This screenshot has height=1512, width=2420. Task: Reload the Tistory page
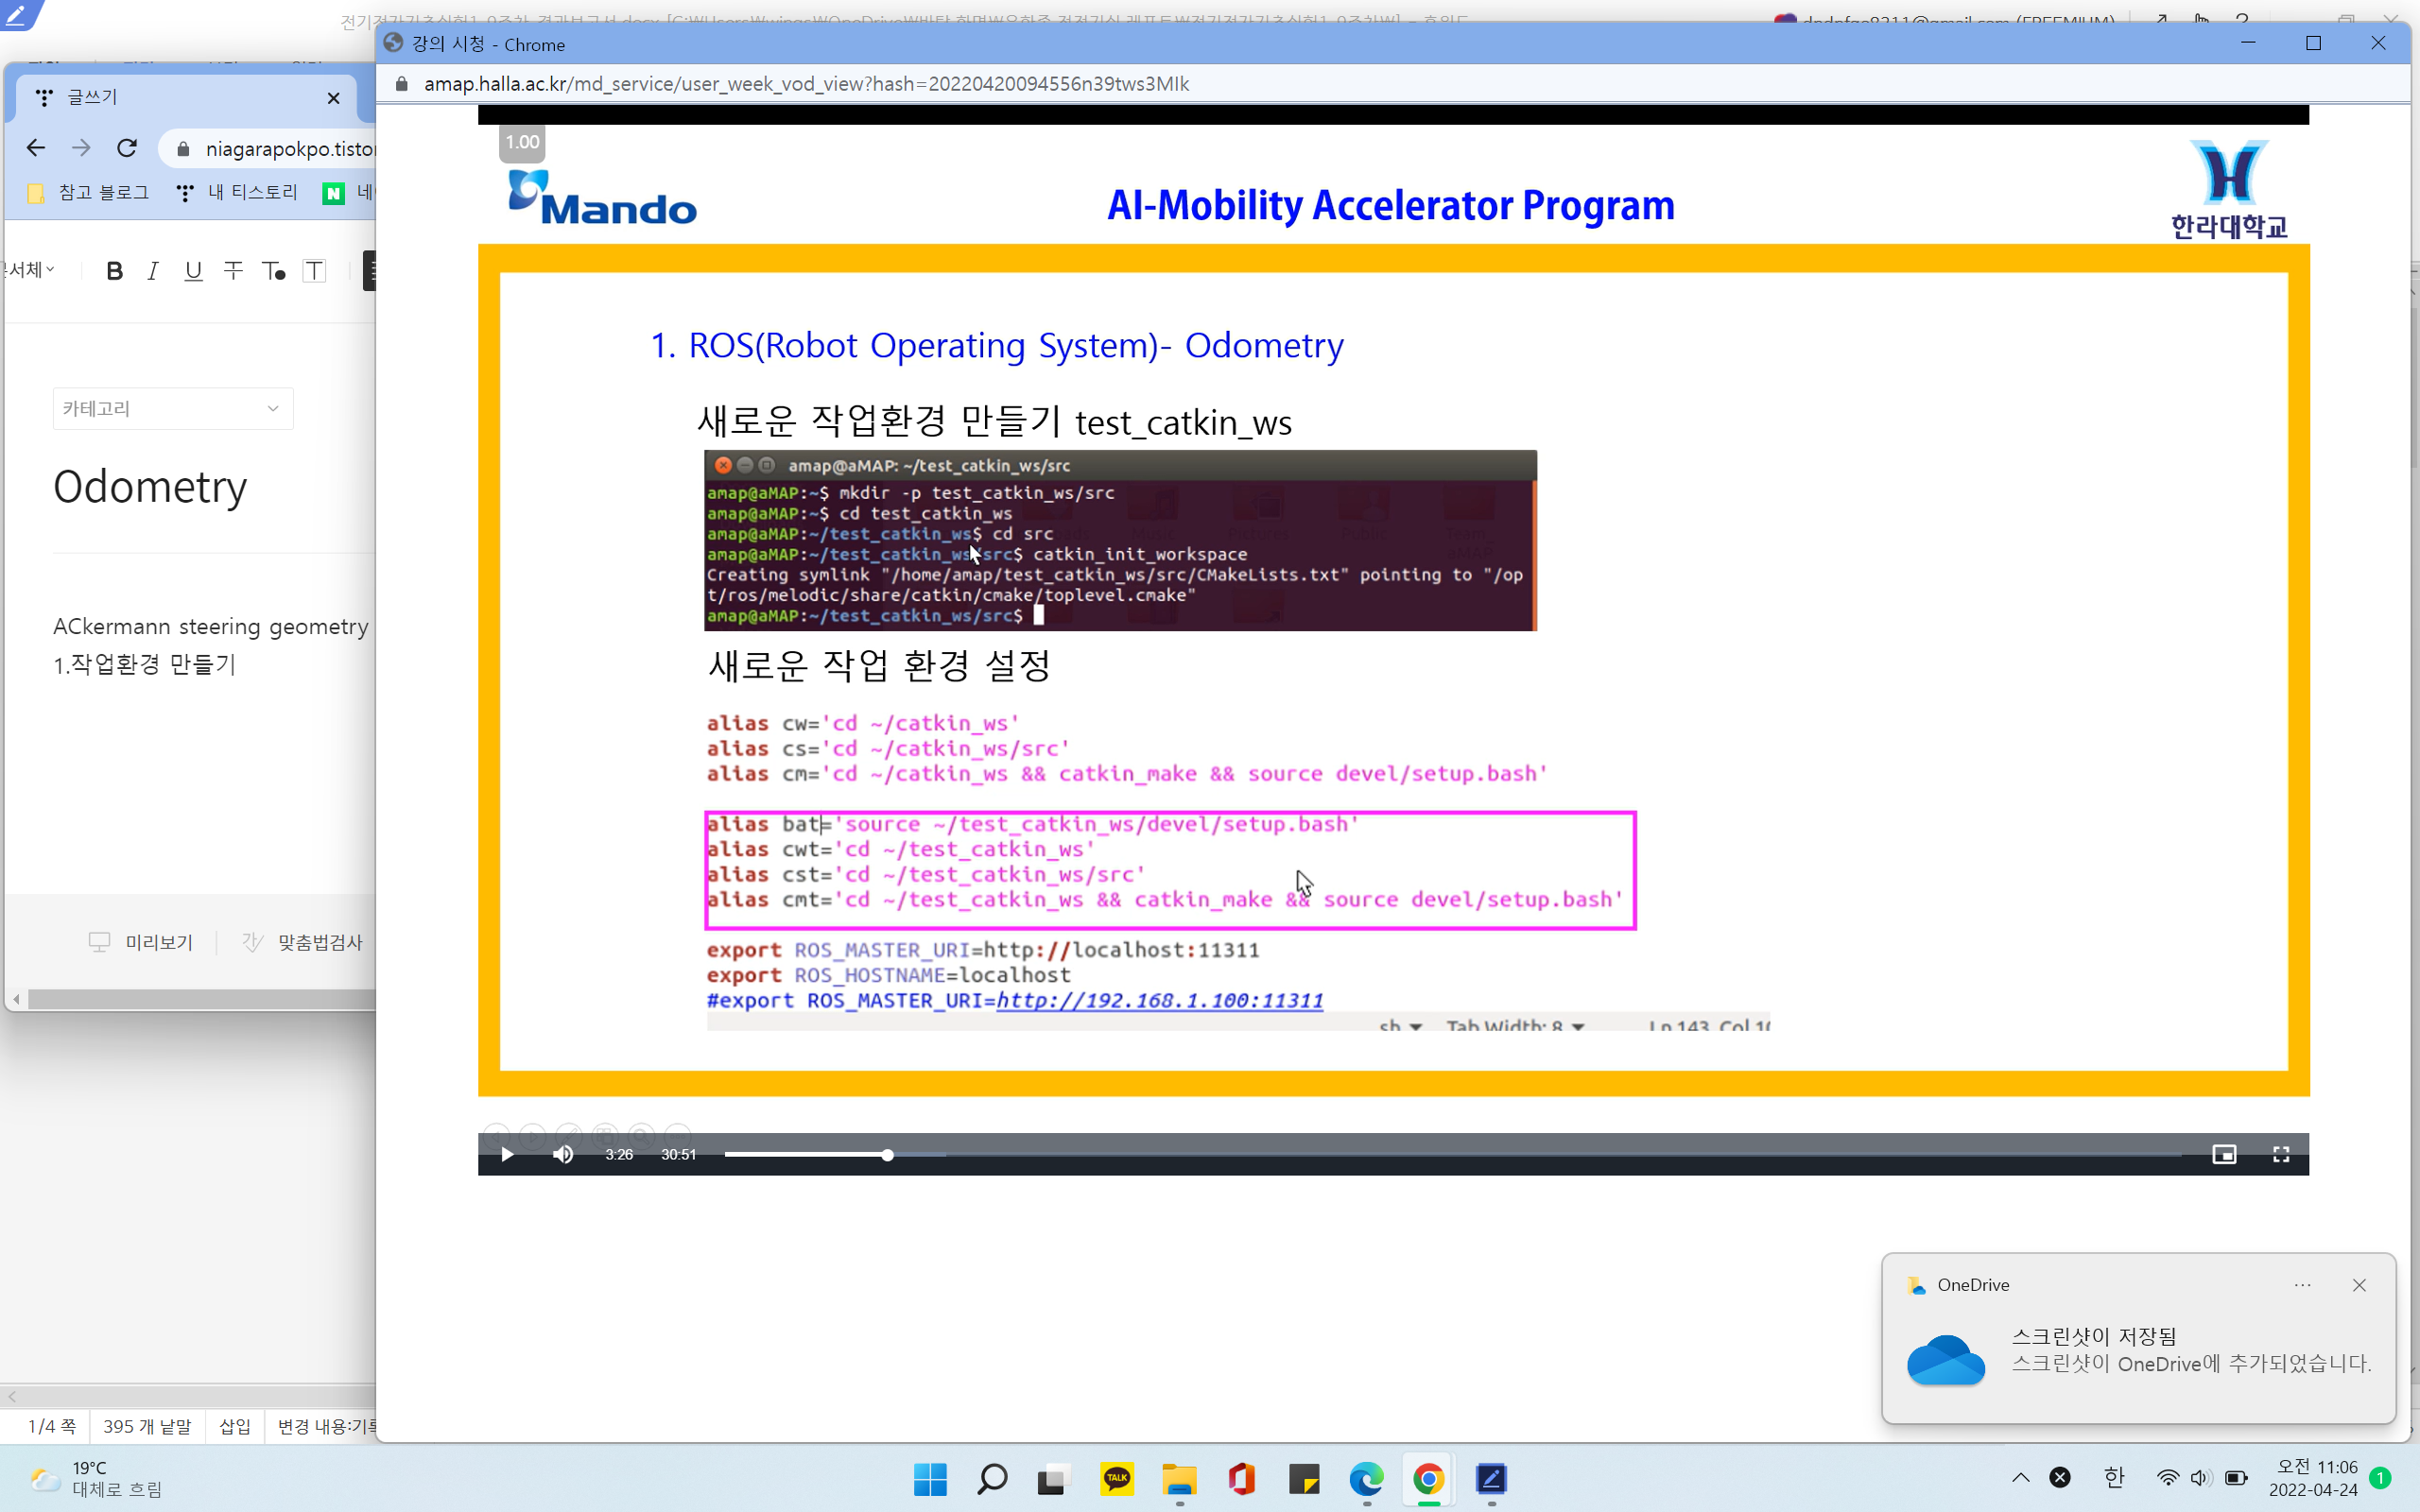tap(127, 148)
